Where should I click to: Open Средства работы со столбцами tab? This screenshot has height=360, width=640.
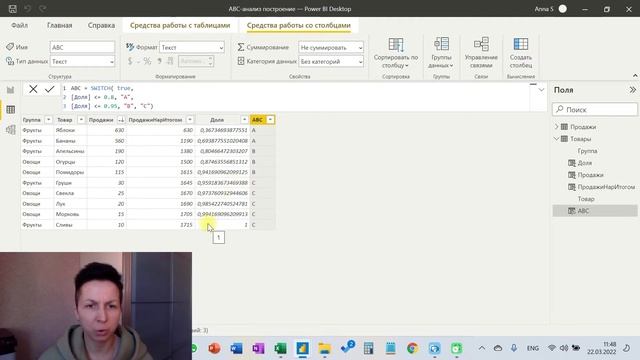pyautogui.click(x=299, y=25)
